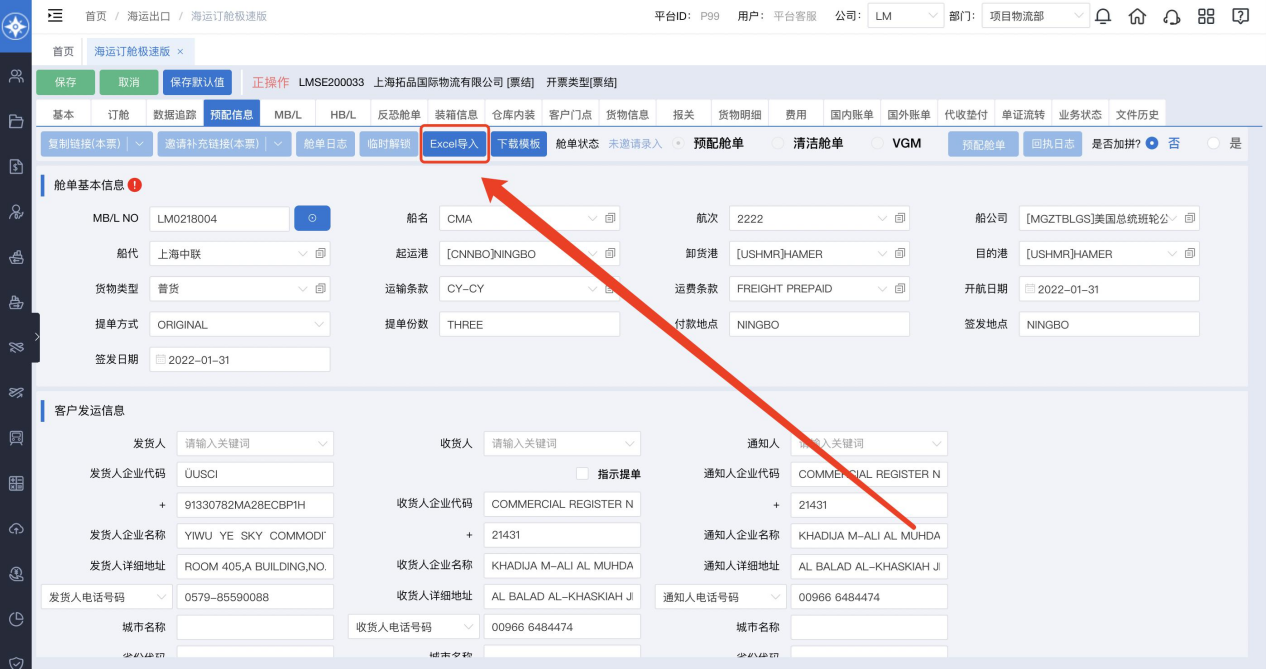Expand the 部门 项目物流部 dropdown
This screenshot has height=669, width=1266.
coord(1035,16)
